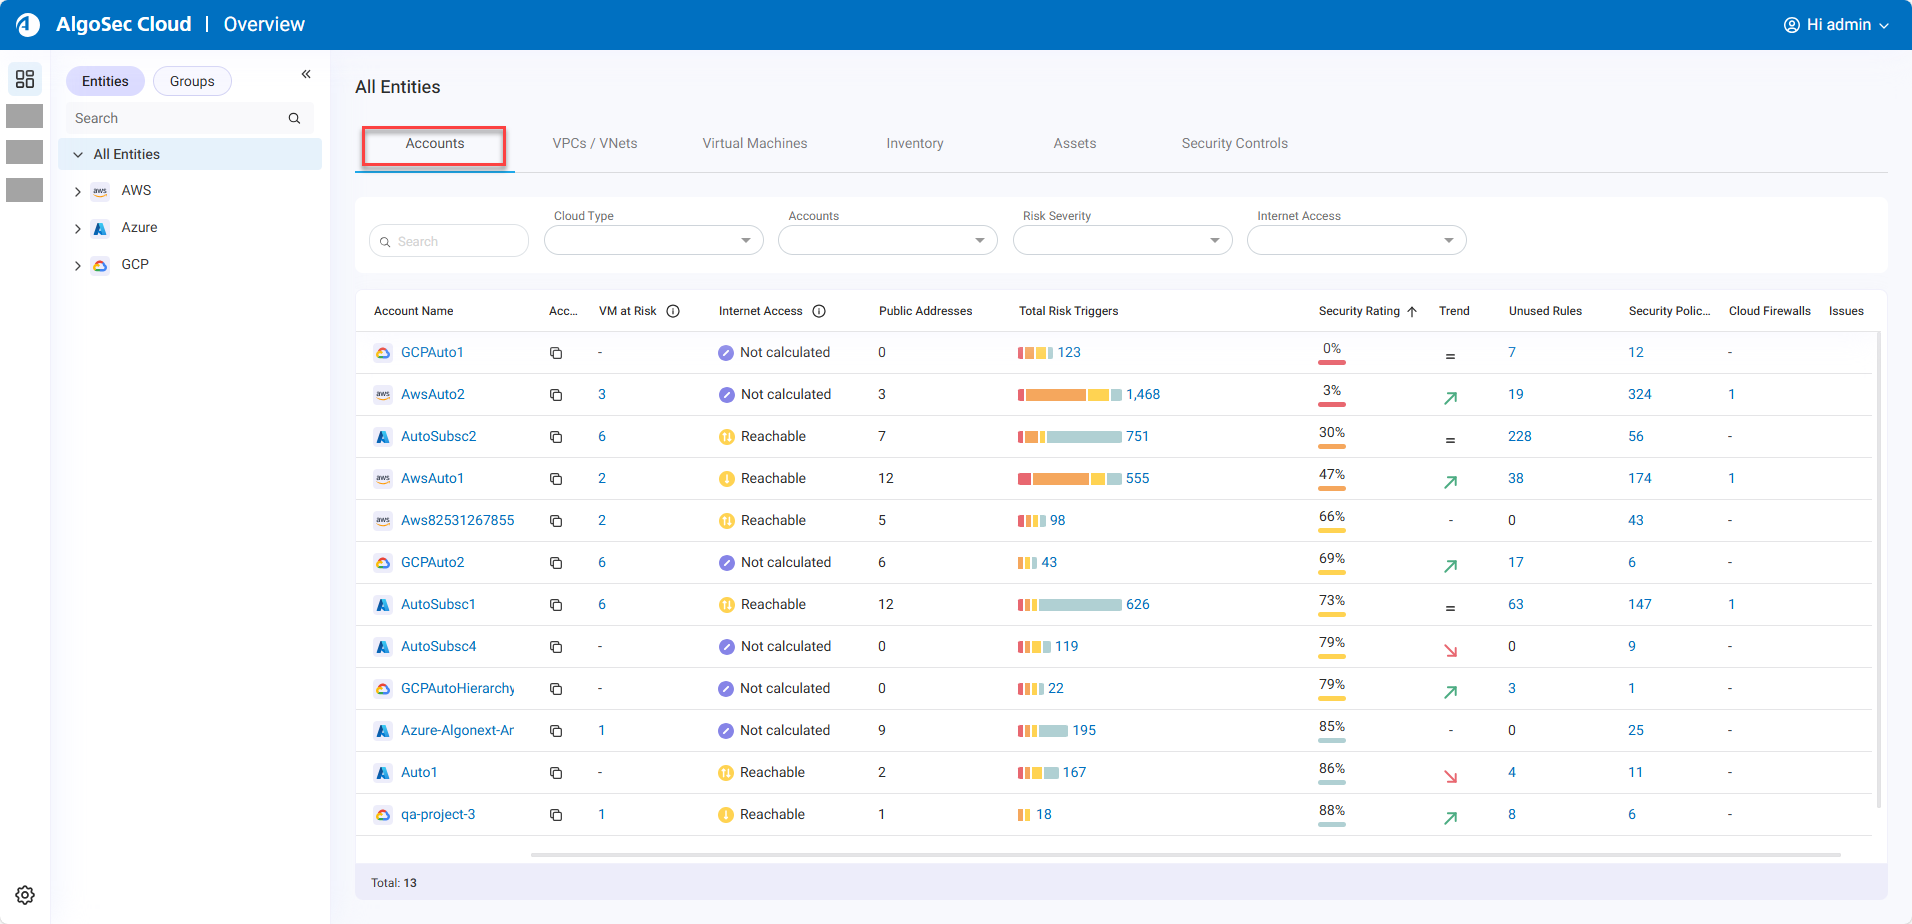Screen dimensions: 1912x924
Task: Expand the AWS tree node
Action: (78, 191)
